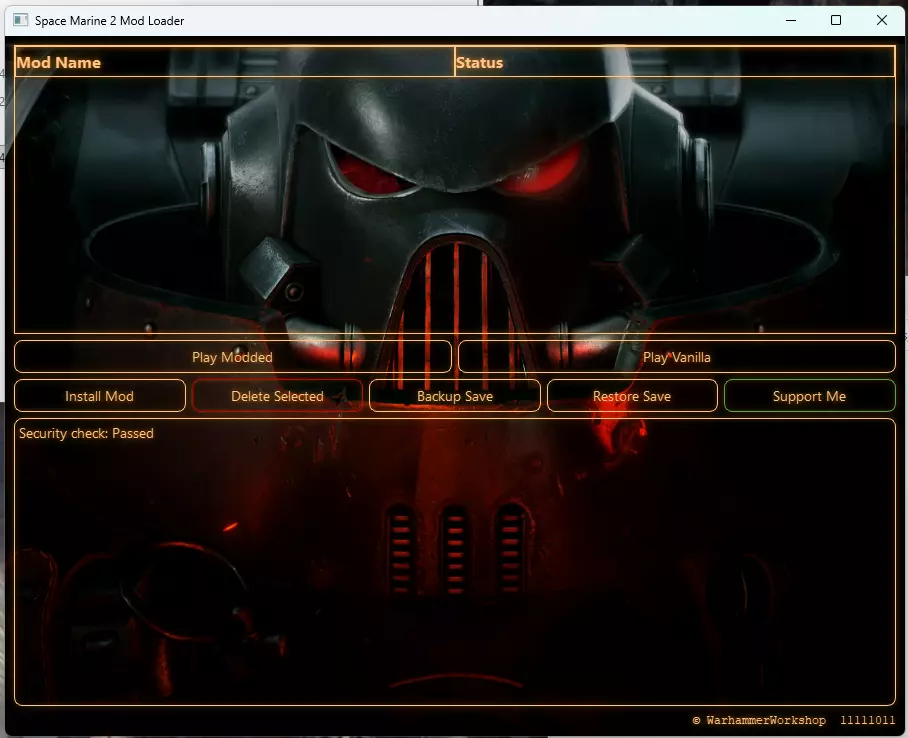Screen dimensions: 908x738
Task: Maximize the Space Marine 2 Mod Loader window
Action: tap(836, 20)
